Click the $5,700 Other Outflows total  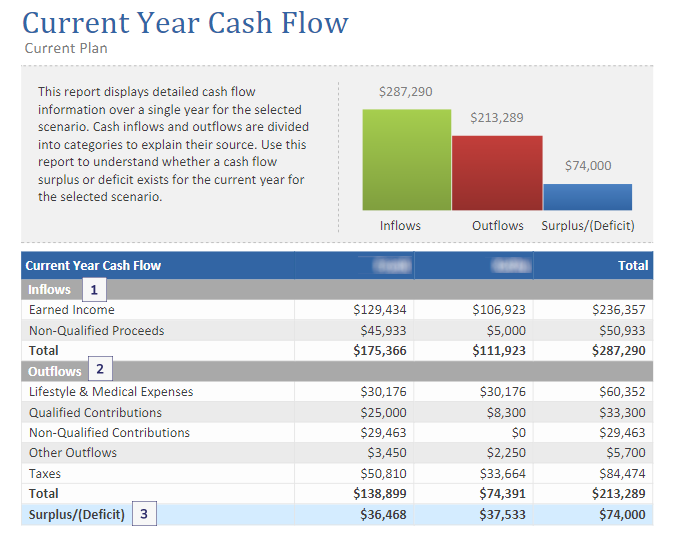626,453
